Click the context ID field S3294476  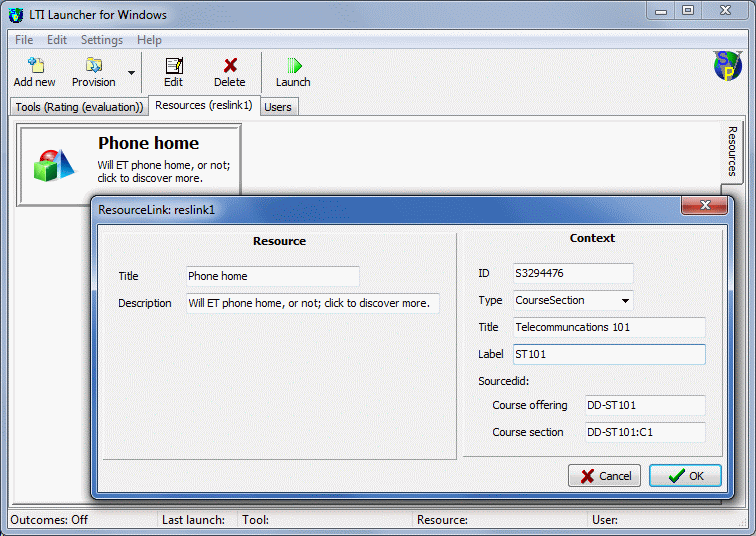(573, 273)
